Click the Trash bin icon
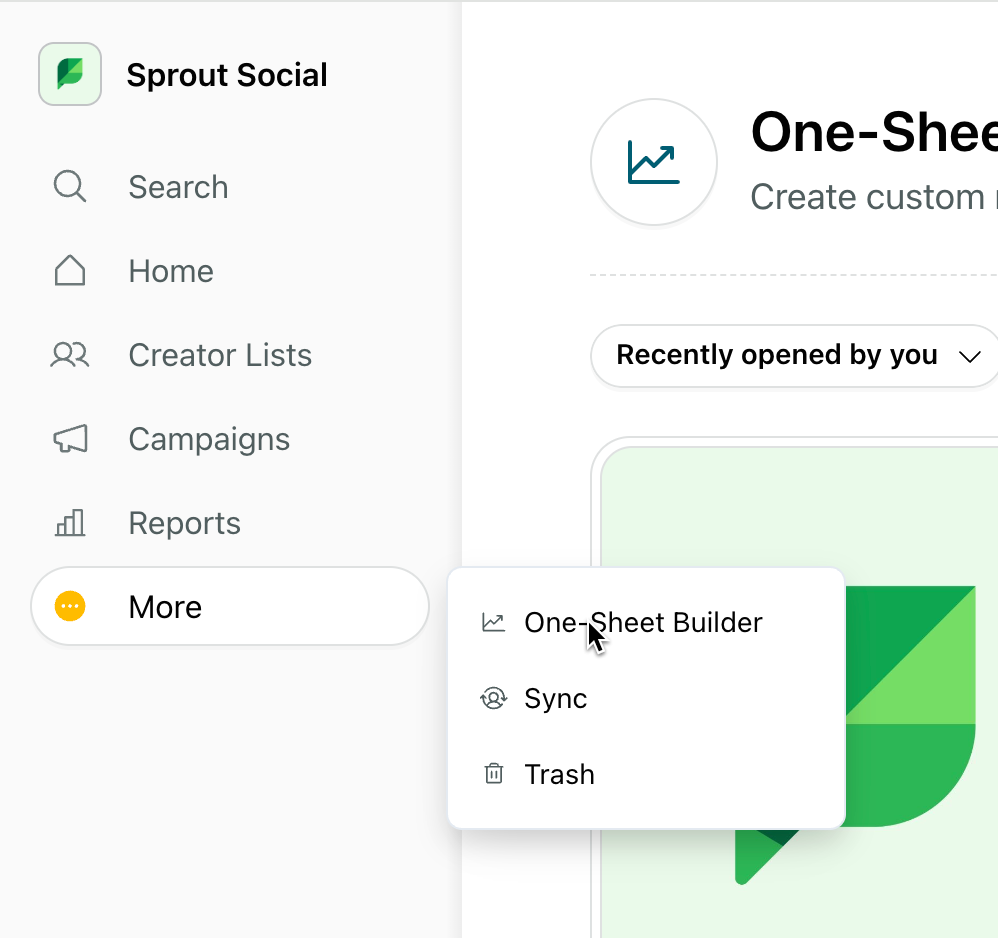This screenshot has height=938, width=998. [493, 774]
